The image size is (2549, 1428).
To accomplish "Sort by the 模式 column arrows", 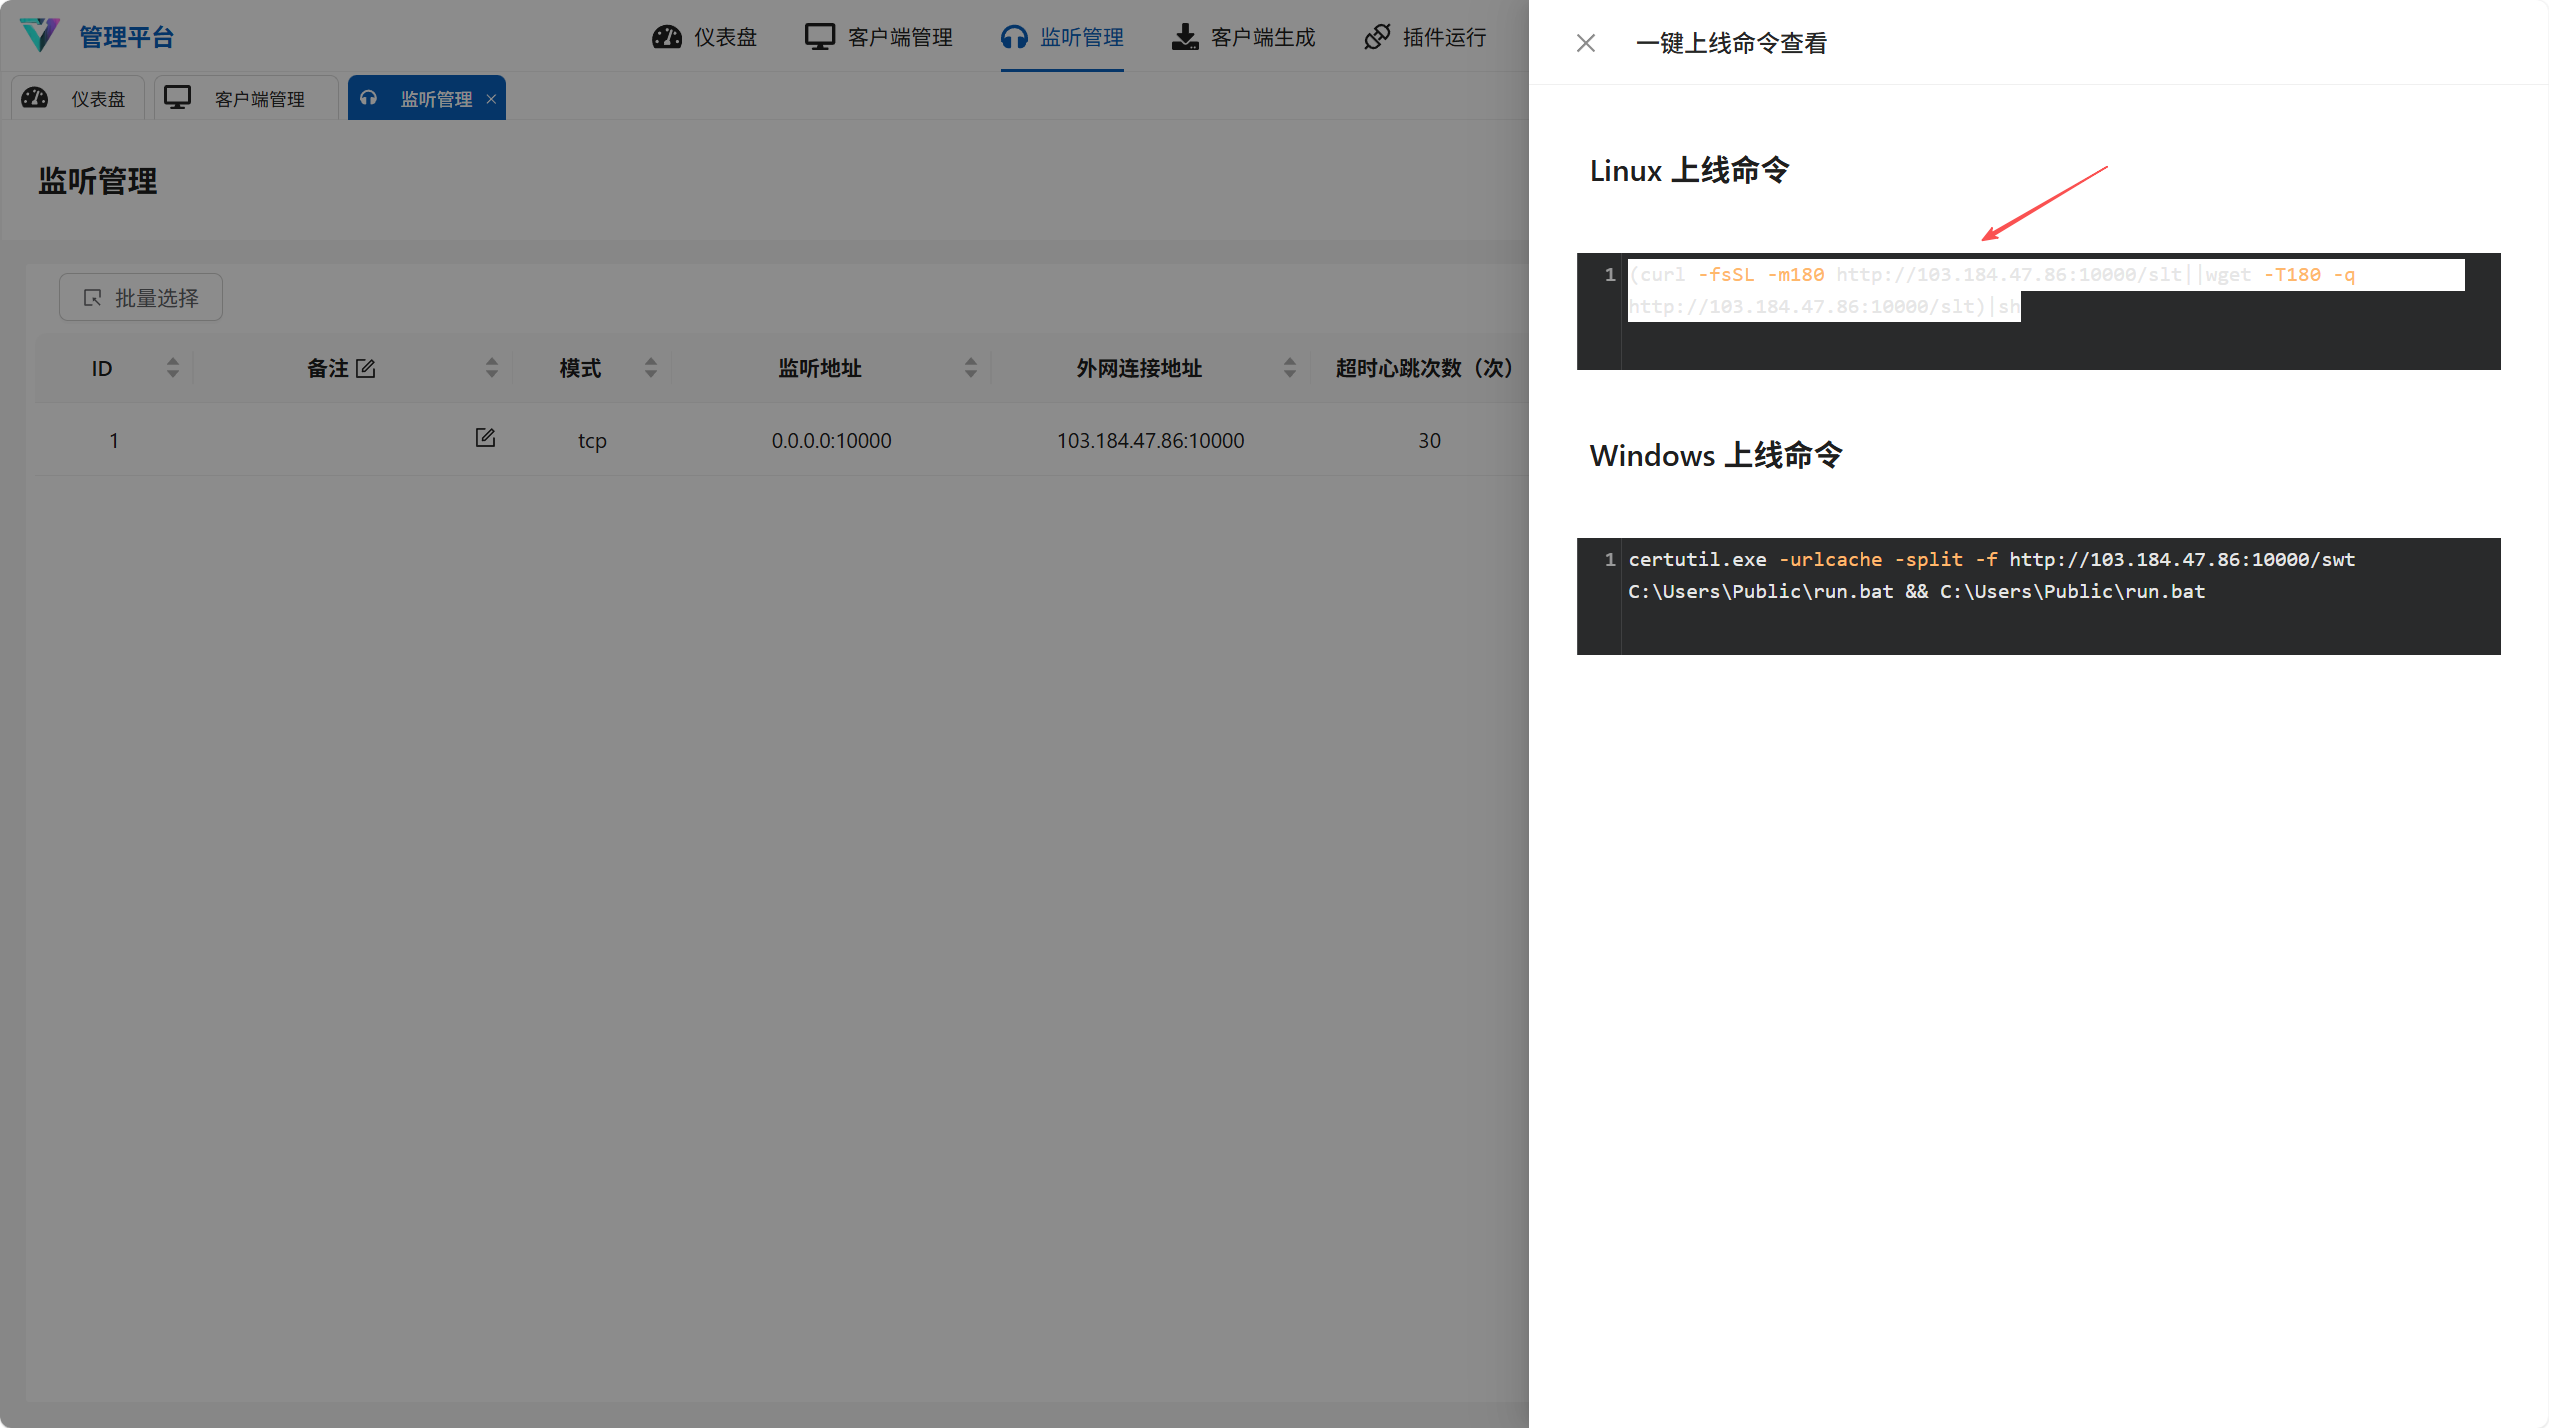I will [651, 368].
